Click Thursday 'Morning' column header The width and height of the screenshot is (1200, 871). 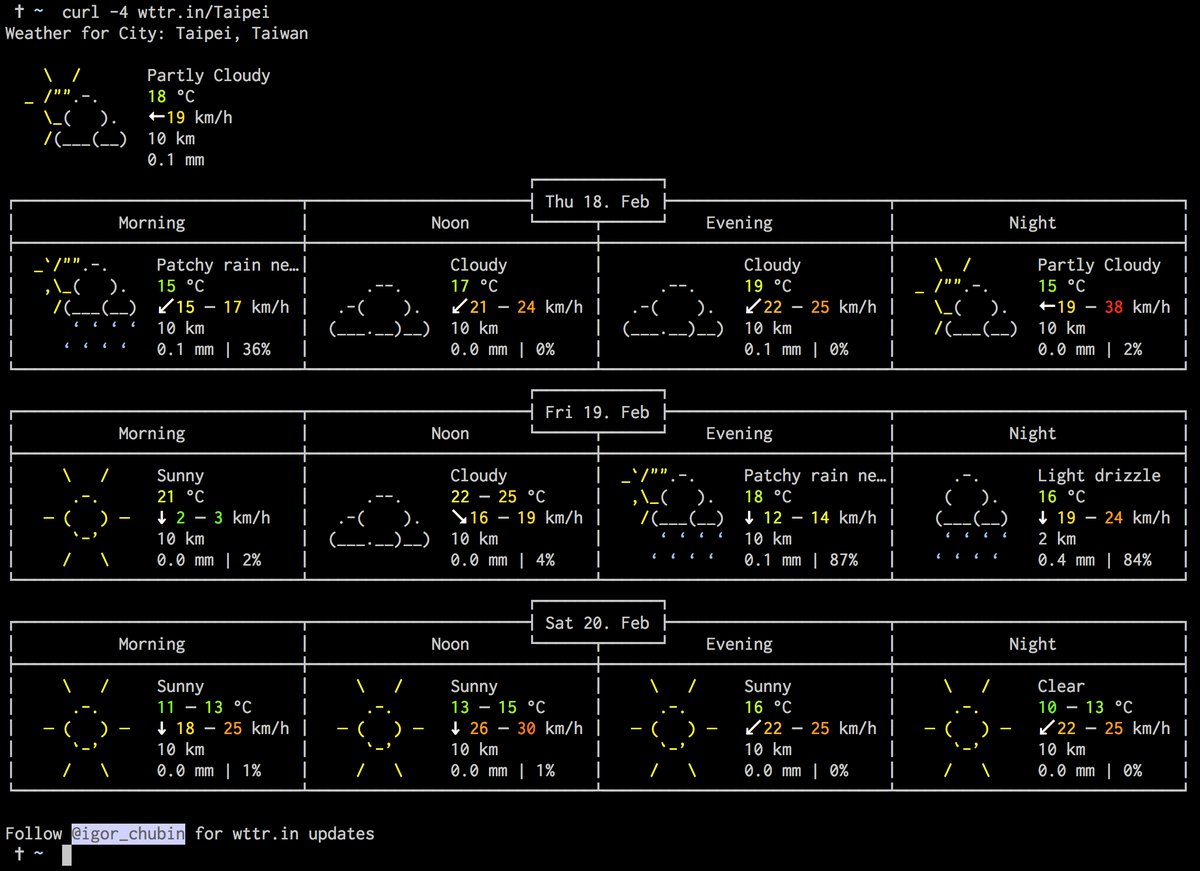[x=152, y=223]
